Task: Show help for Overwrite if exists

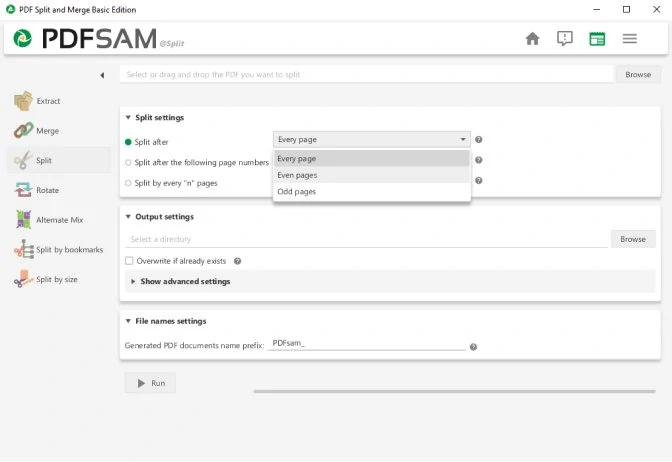Action: coord(237,261)
